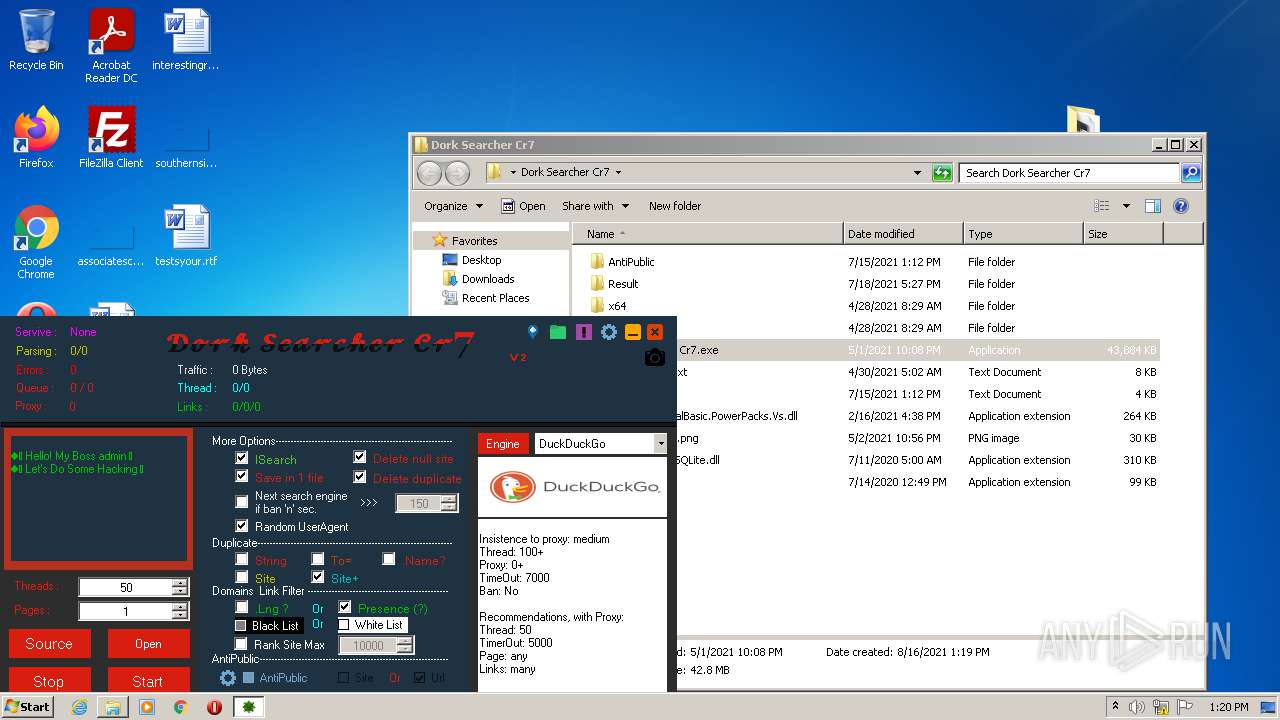
Task: Toggle Random UserAgent checkbox
Action: (241, 526)
